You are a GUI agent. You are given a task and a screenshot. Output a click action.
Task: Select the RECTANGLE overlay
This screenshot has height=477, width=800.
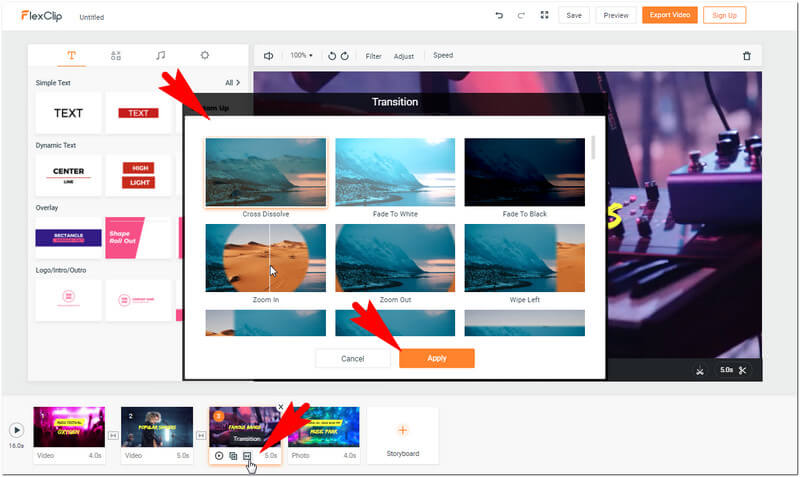coord(68,238)
